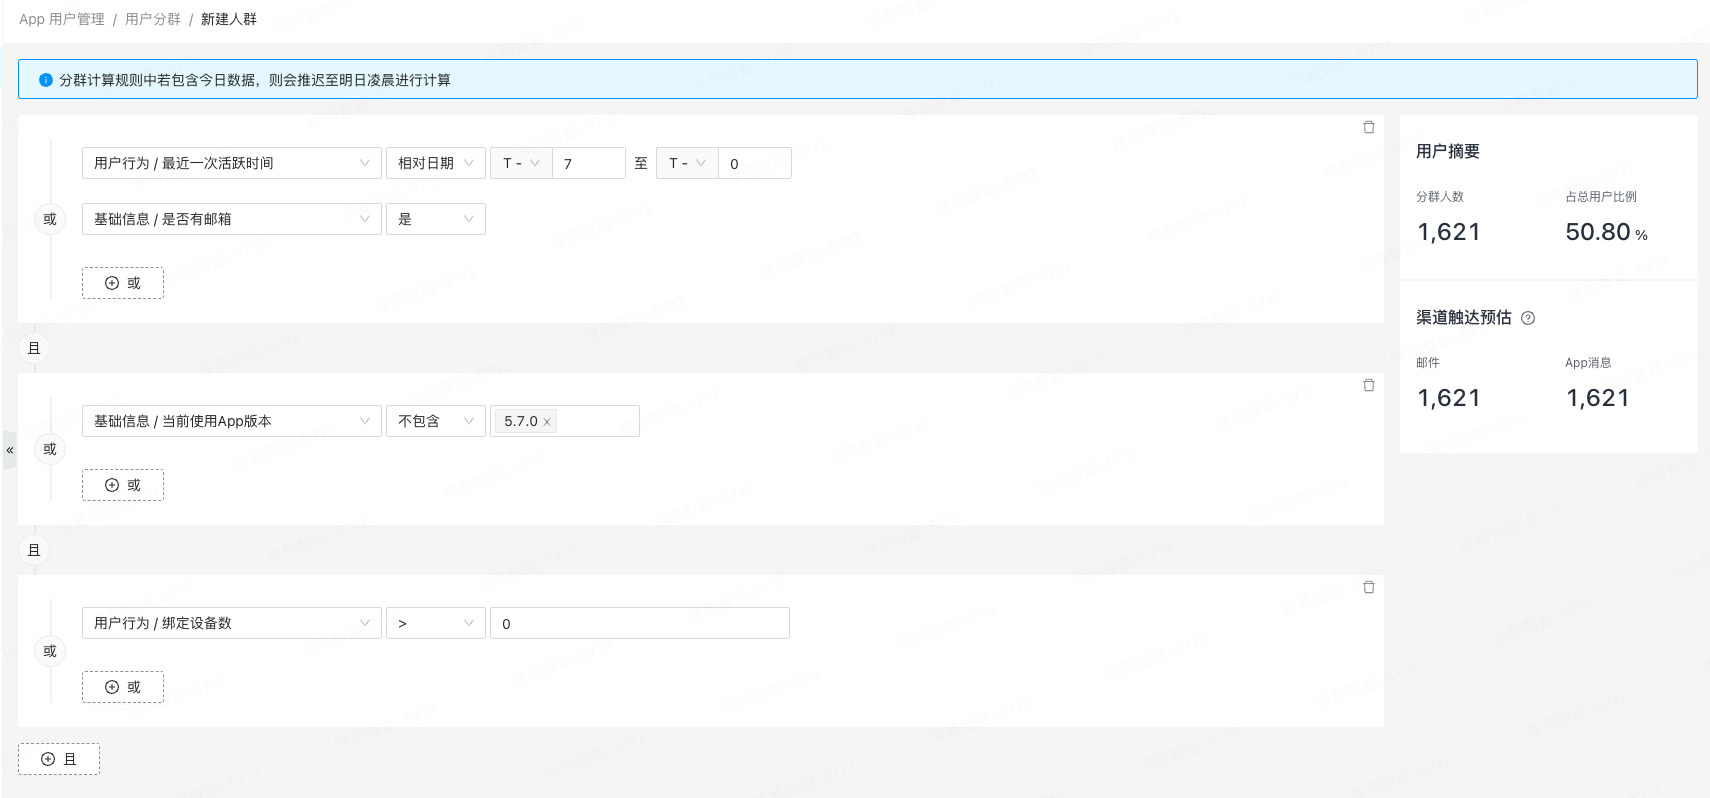Click the 新建人群 breadcrumb

pyautogui.click(x=229, y=19)
